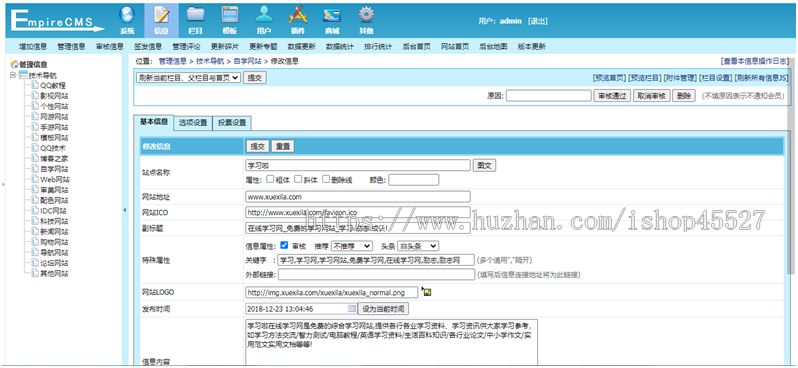Select the 信息 notepad icon
Screen dimensions: 798x368
pyautogui.click(x=161, y=15)
